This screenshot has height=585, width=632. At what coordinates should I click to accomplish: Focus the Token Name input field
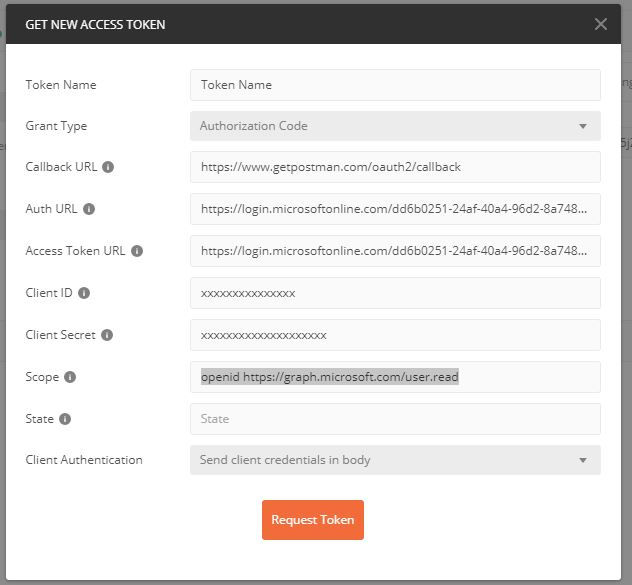[395, 85]
